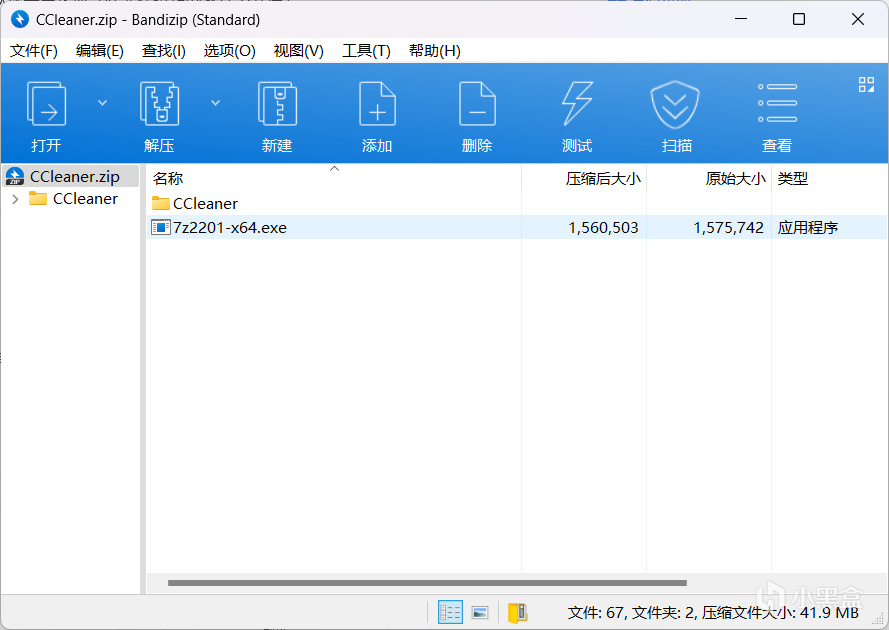Open the 帮助(H) menu
The height and width of the screenshot is (630, 889).
(435, 51)
